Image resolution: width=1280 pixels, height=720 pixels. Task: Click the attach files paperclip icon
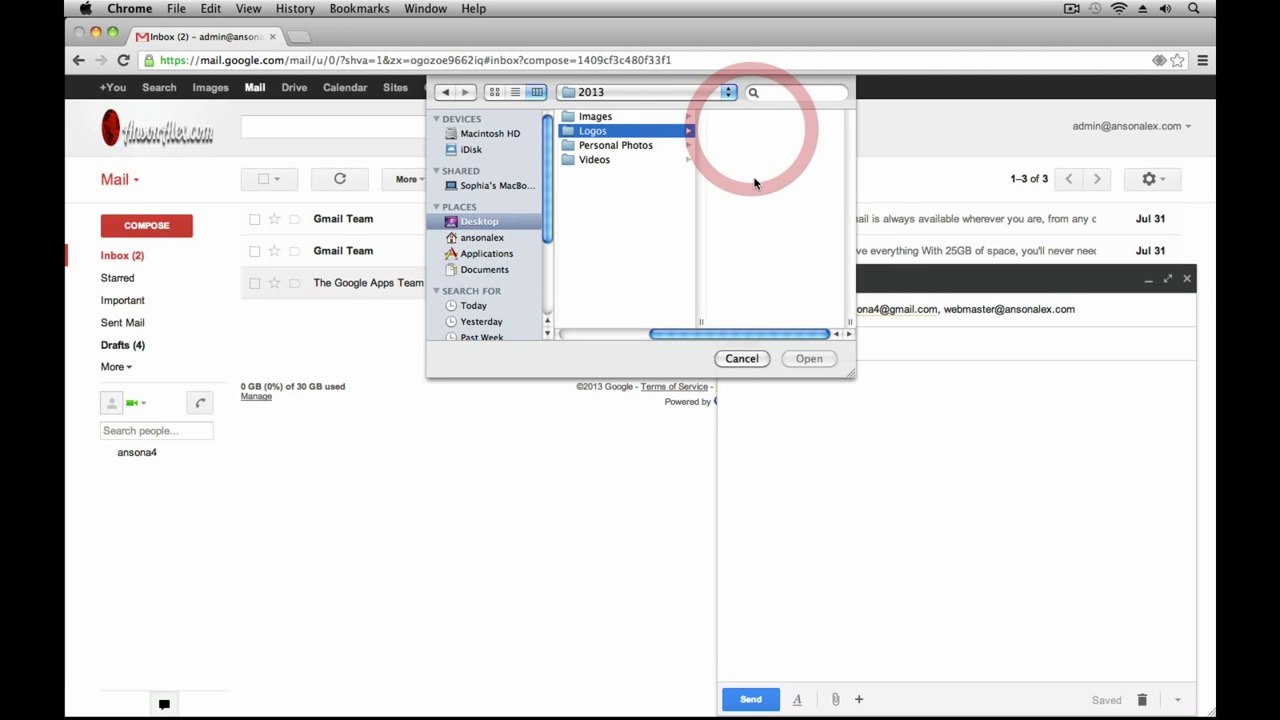point(835,700)
